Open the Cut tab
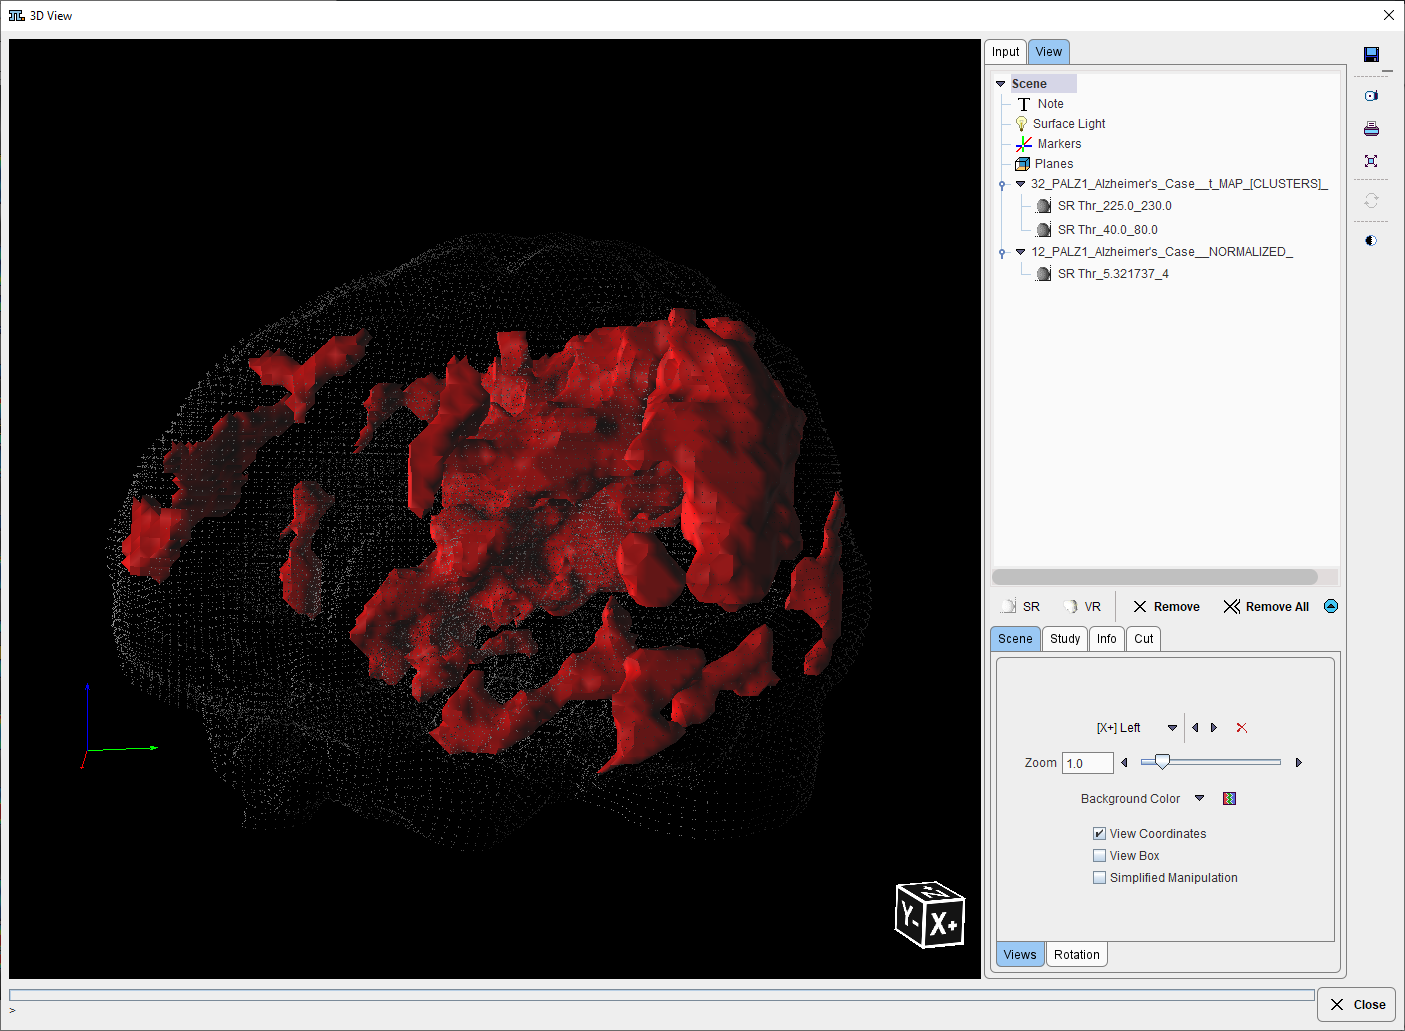The height and width of the screenshot is (1031, 1405). [x=1144, y=639]
